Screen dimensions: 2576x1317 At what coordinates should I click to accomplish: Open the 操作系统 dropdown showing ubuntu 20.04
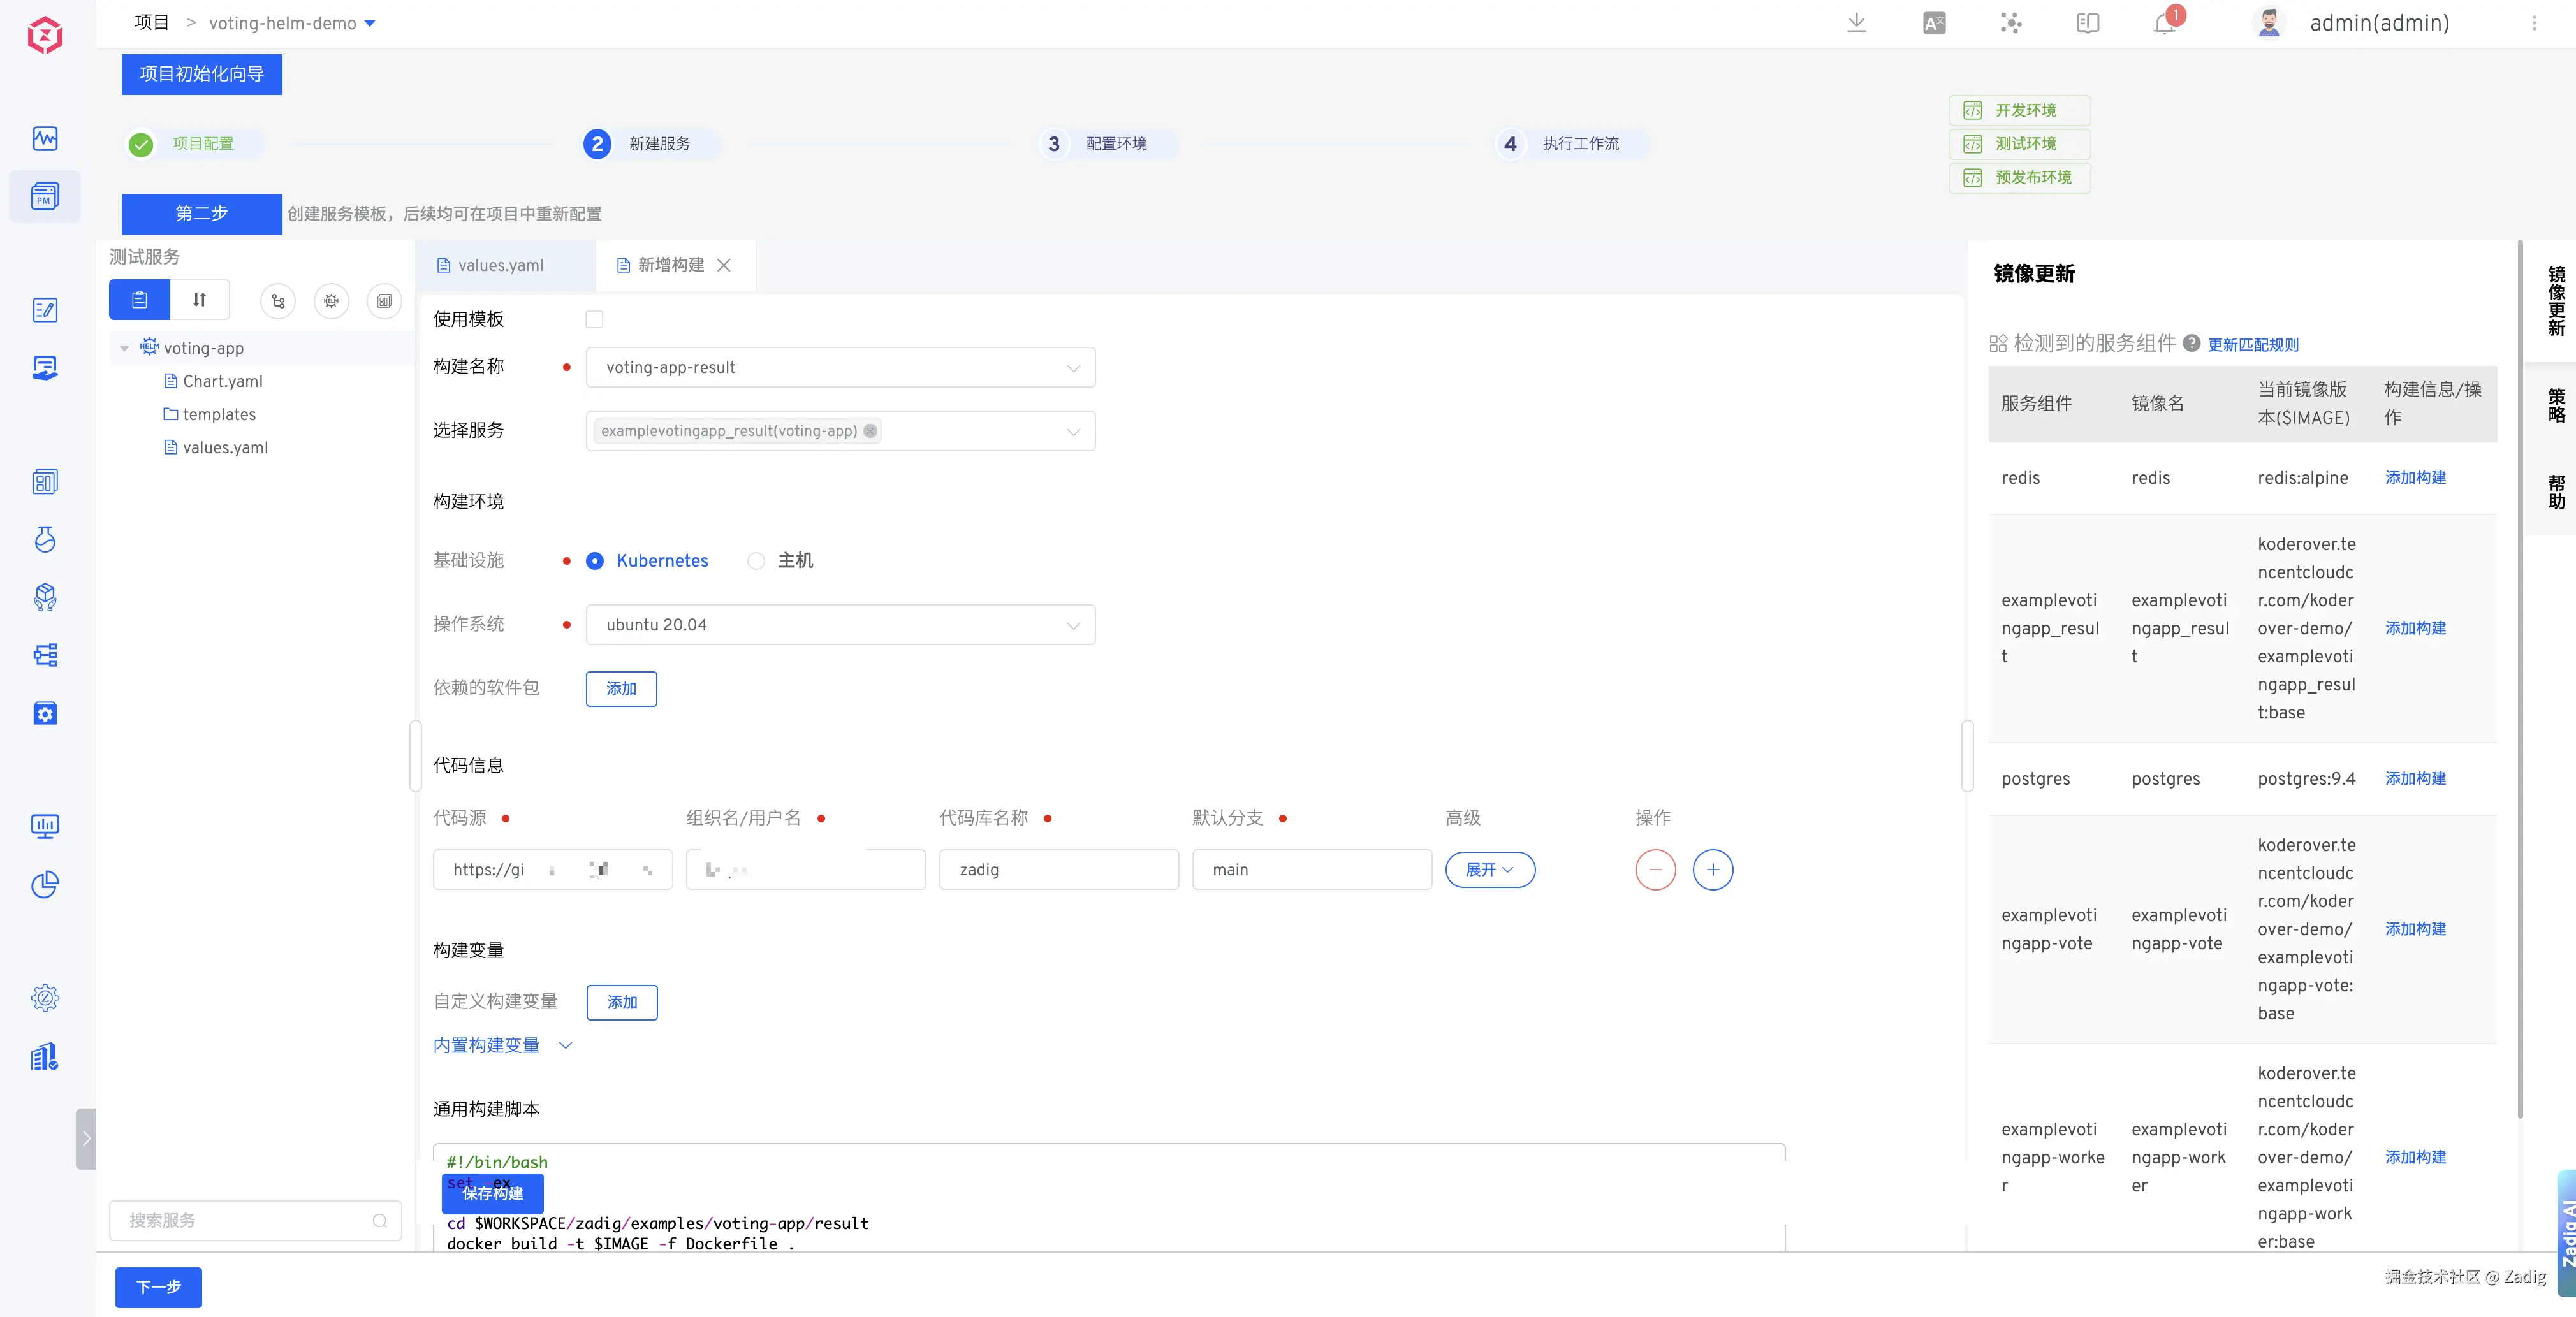(x=840, y=625)
